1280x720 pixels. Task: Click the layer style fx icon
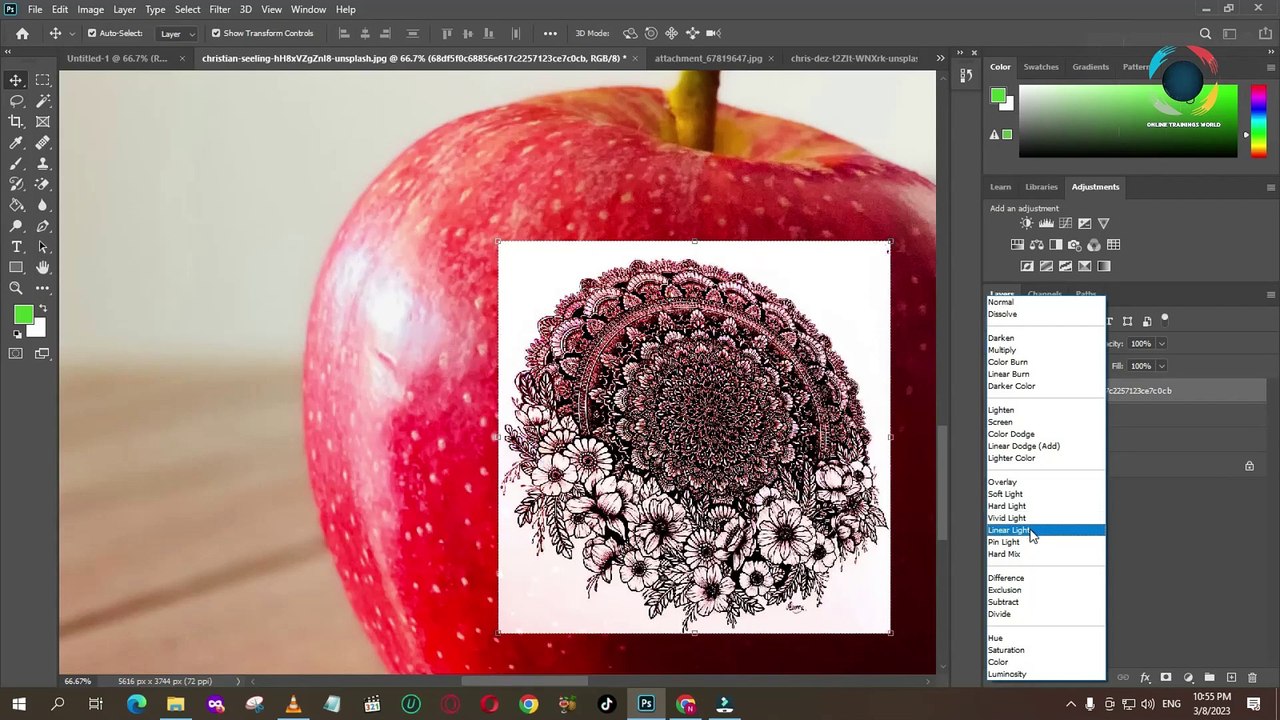pos(1145,678)
